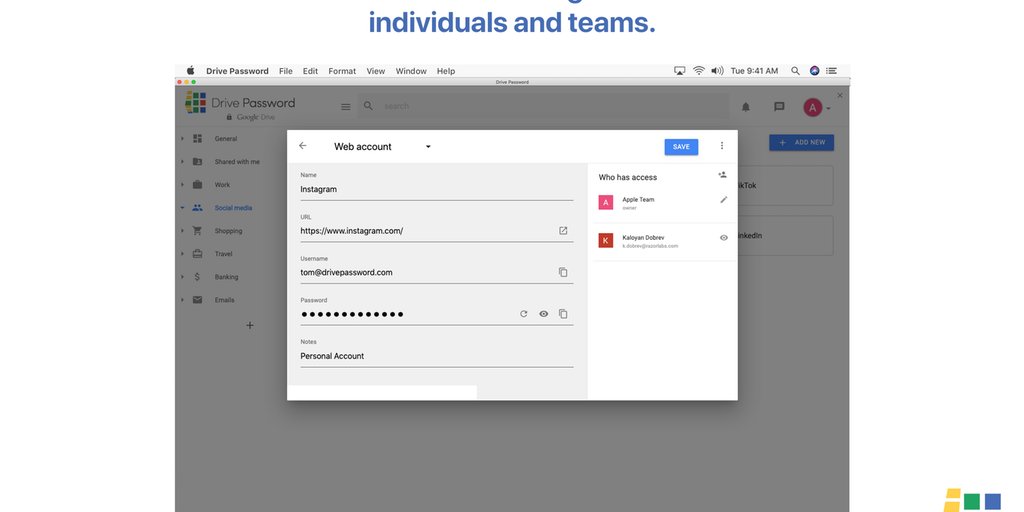
Task: Open the Drive Password app menu
Action: tap(237, 71)
